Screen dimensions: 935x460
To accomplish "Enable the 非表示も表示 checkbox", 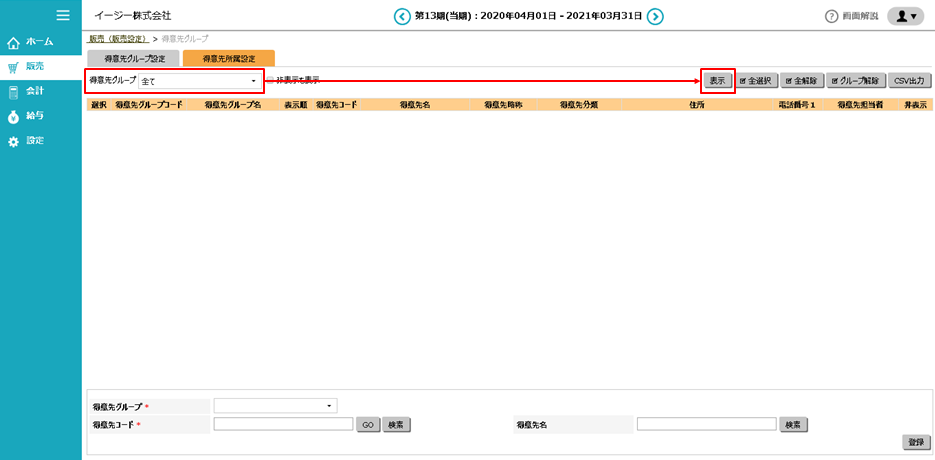I will (271, 80).
